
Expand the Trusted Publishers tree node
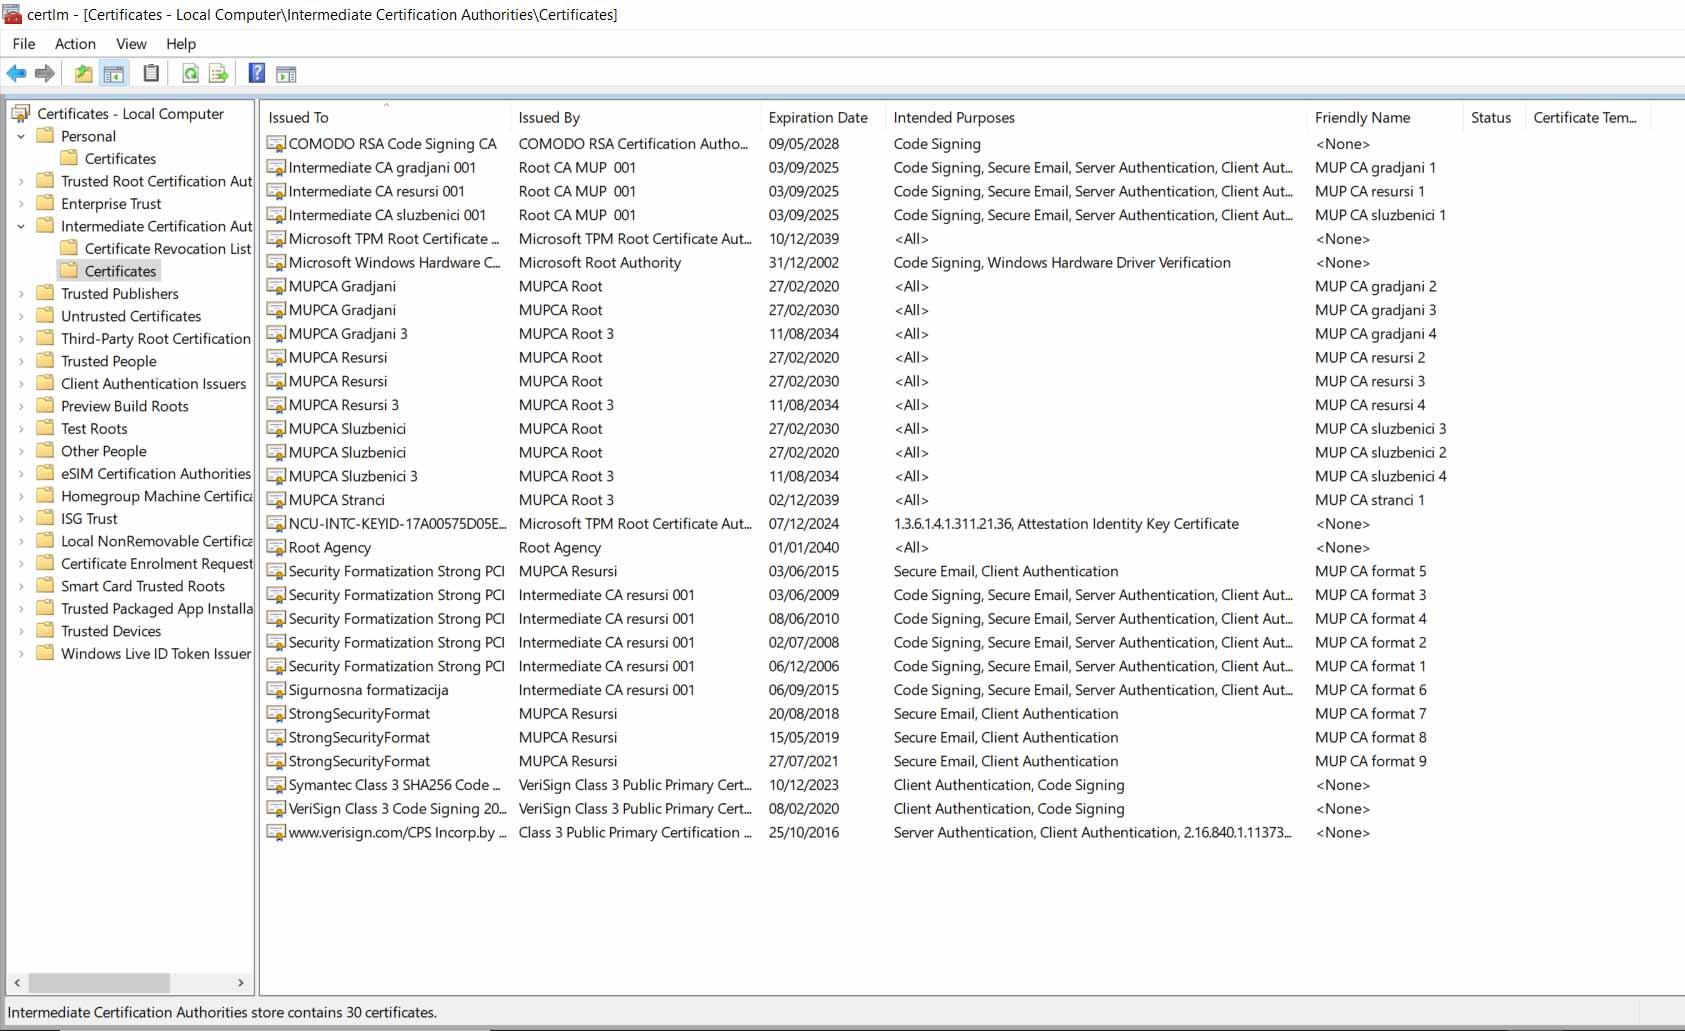(x=21, y=294)
